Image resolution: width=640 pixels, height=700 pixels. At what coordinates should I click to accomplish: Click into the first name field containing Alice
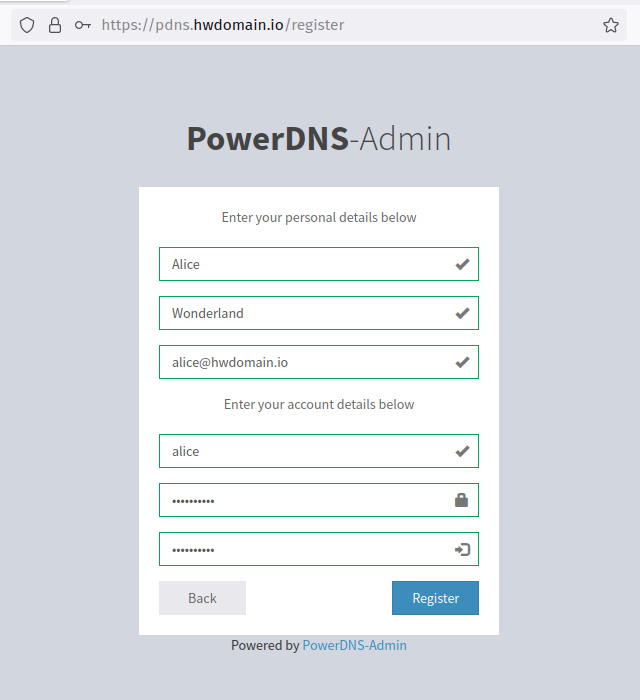click(300, 264)
